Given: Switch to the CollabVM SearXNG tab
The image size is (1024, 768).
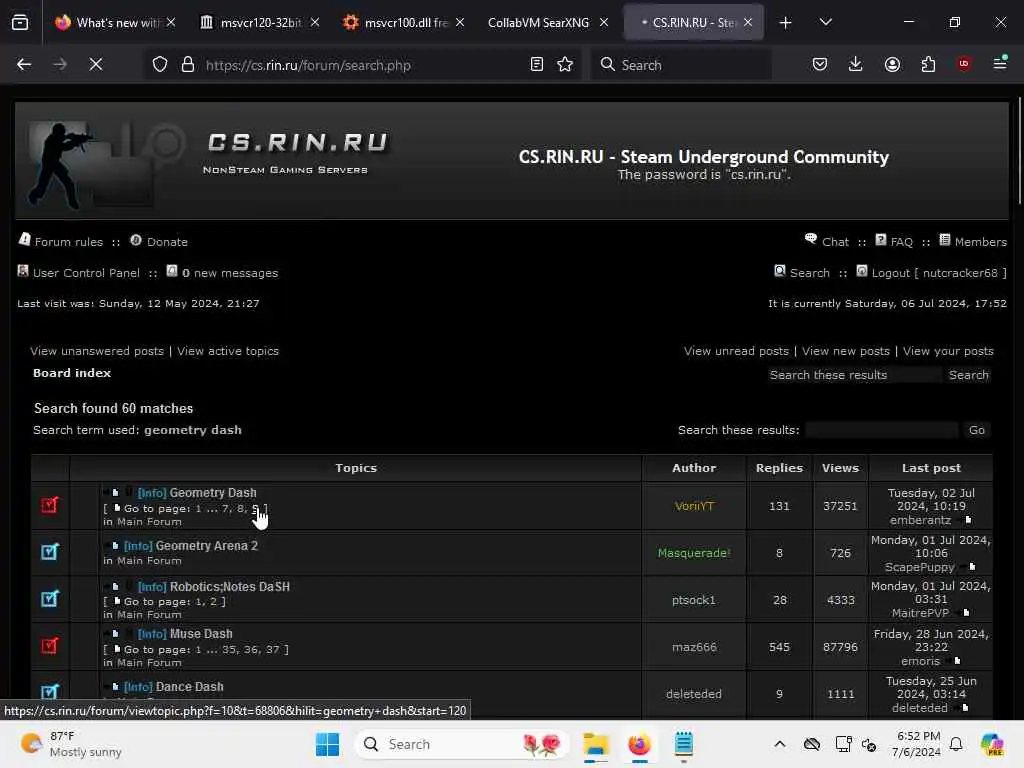Looking at the screenshot, I should tap(539, 23).
